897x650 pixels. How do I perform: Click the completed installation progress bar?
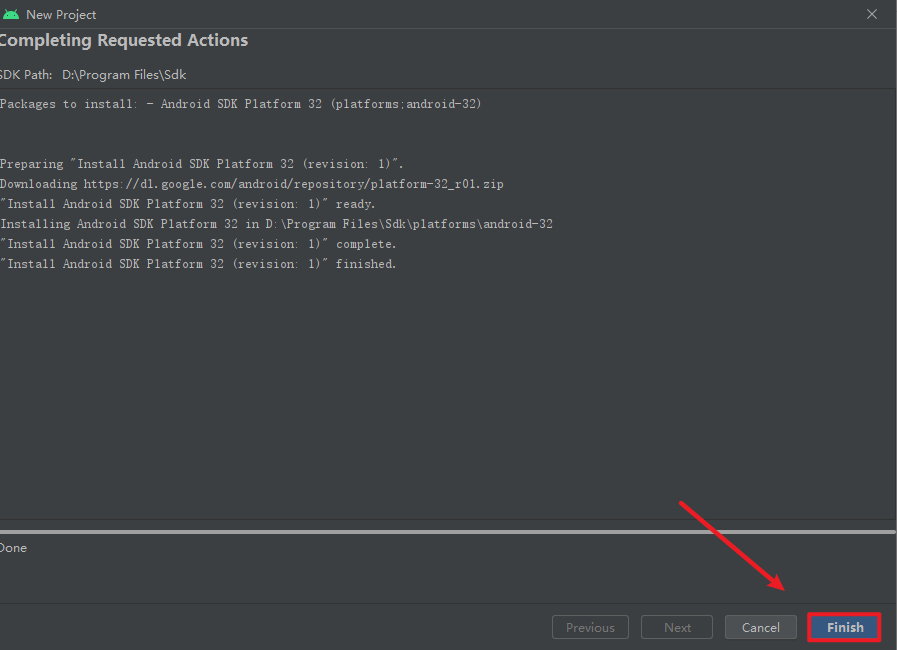(448, 532)
